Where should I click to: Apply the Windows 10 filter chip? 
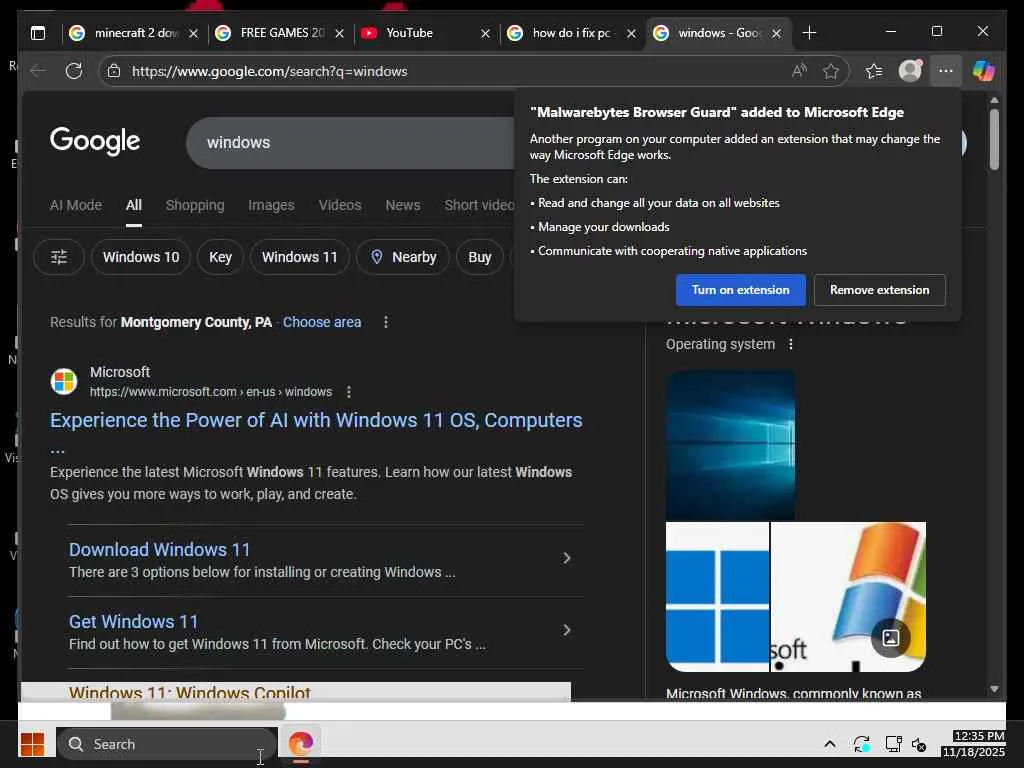[140, 257]
